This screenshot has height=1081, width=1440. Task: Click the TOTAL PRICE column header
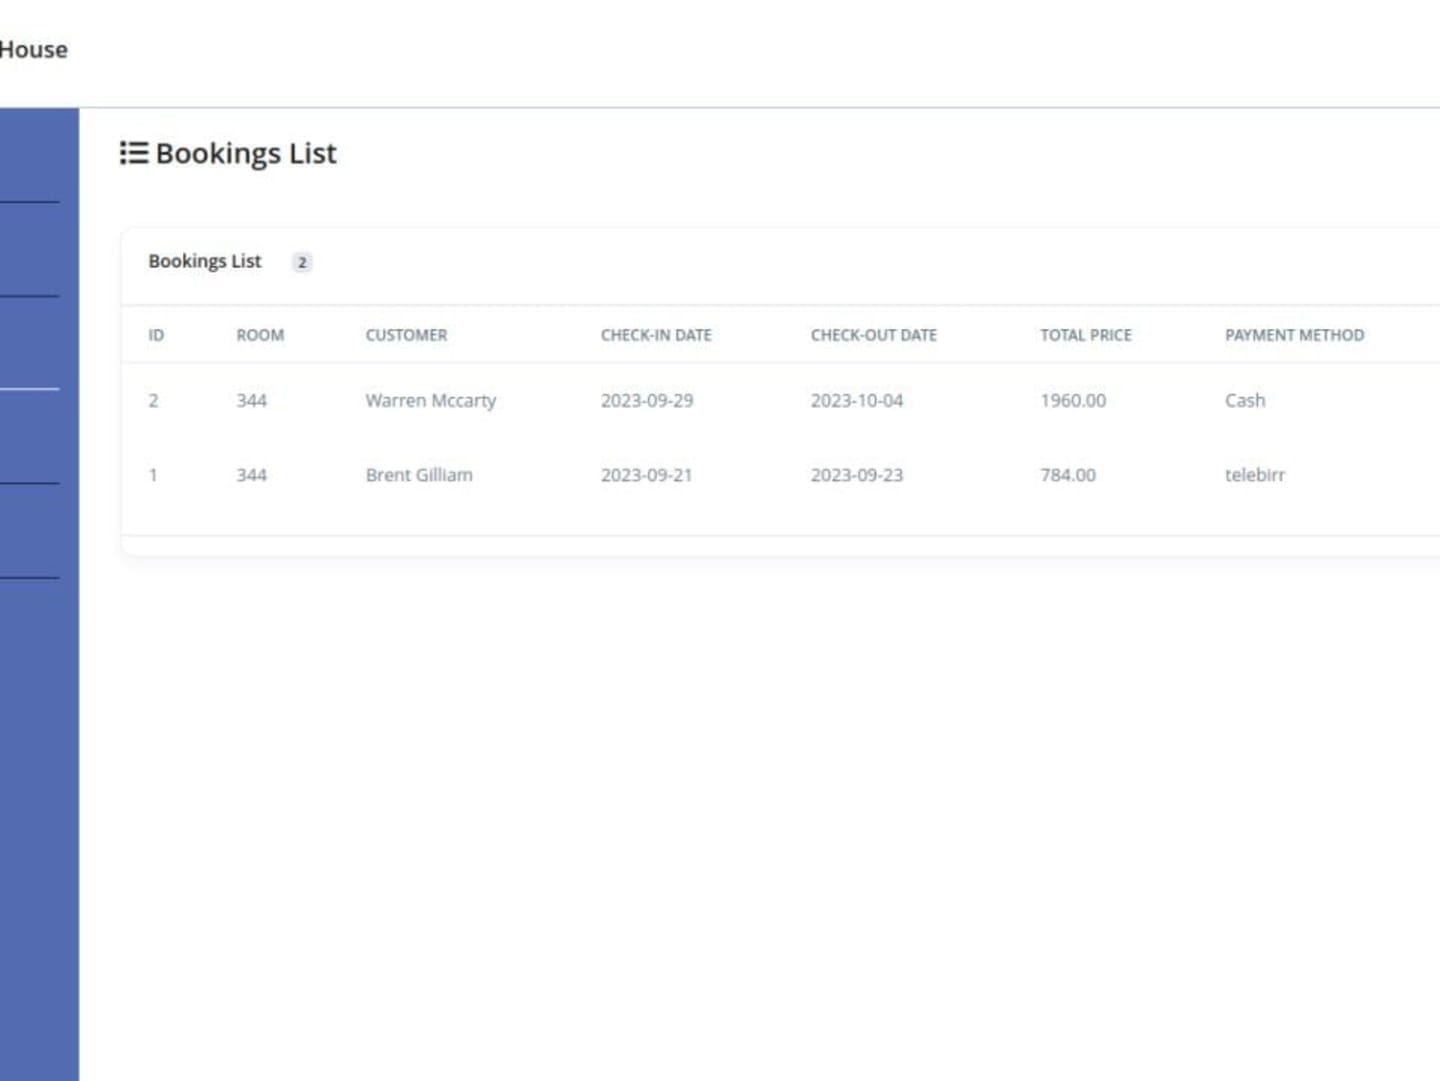(x=1085, y=335)
